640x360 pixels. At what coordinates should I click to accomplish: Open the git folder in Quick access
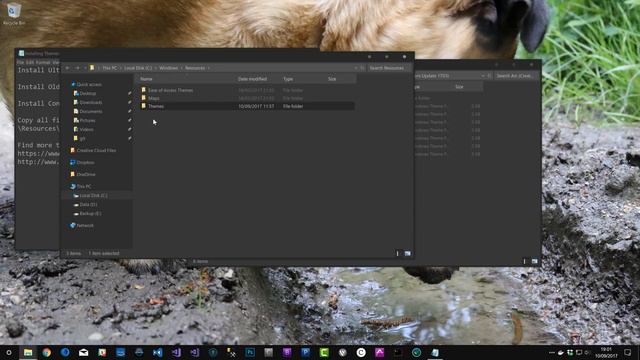(x=82, y=138)
